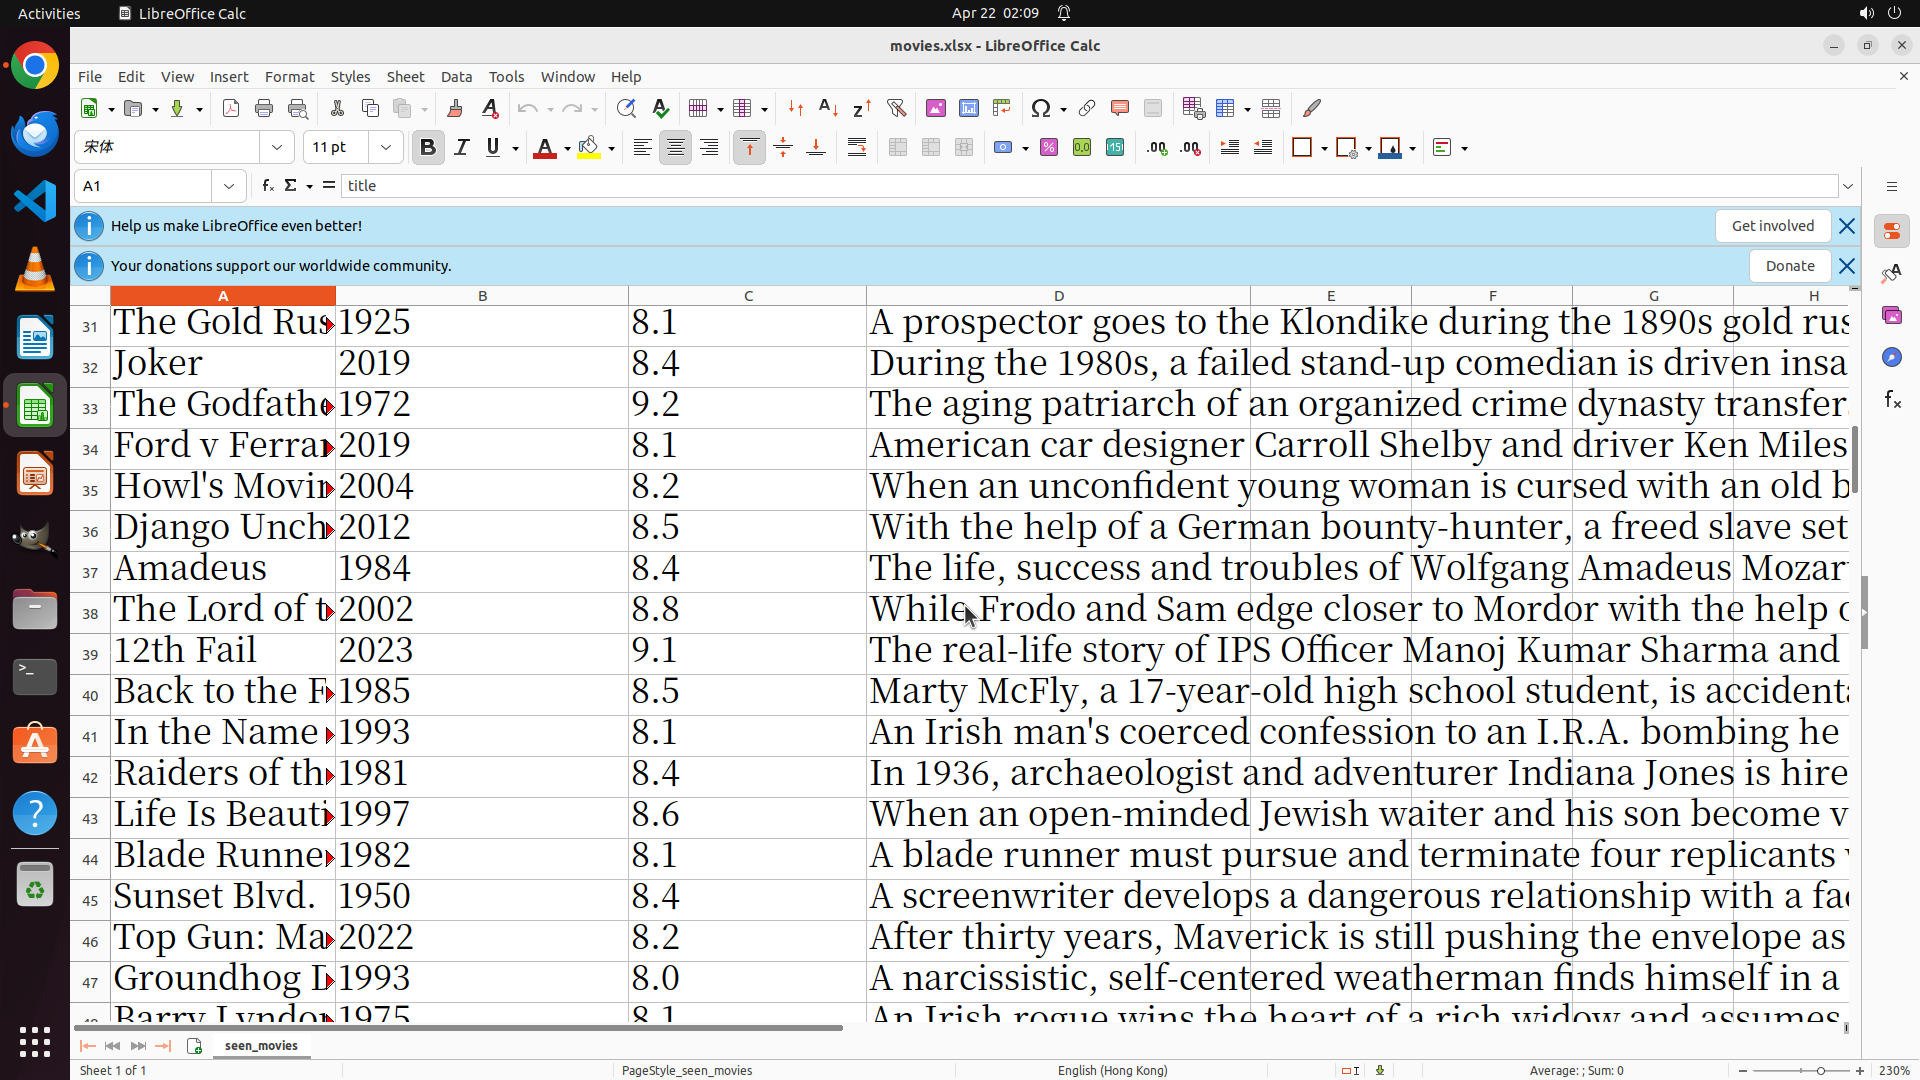Open the font size dropdown
Viewport: 1920px width, 1080px height.
pos(386,148)
